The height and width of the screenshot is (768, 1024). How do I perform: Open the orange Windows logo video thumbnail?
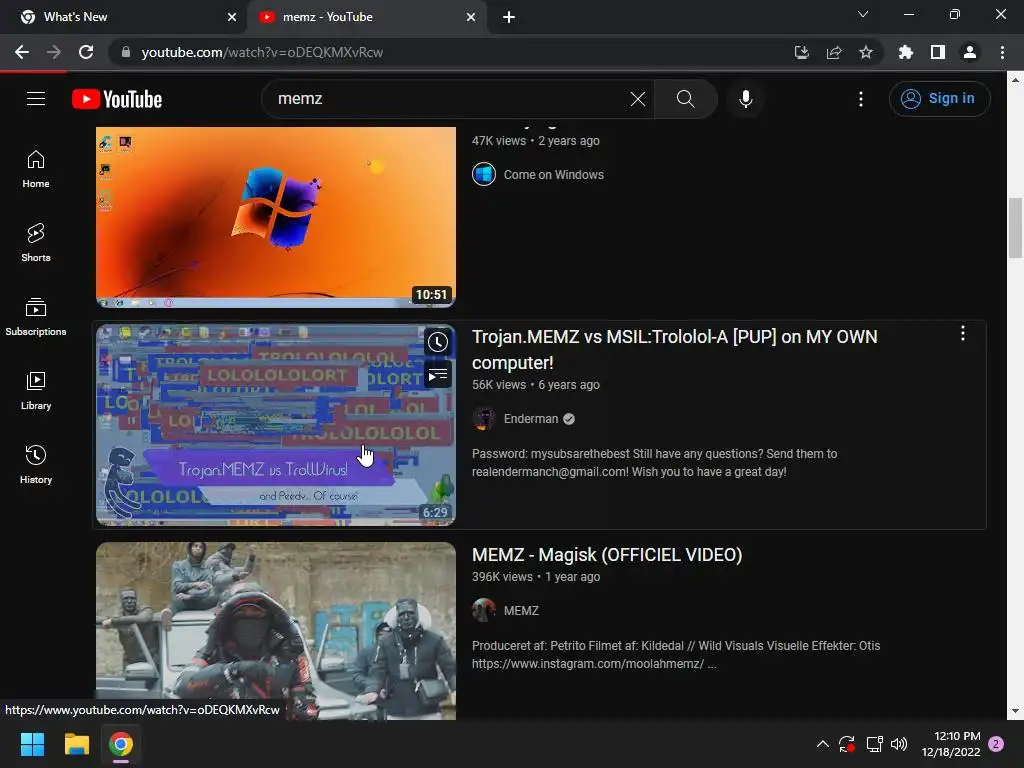(x=276, y=217)
